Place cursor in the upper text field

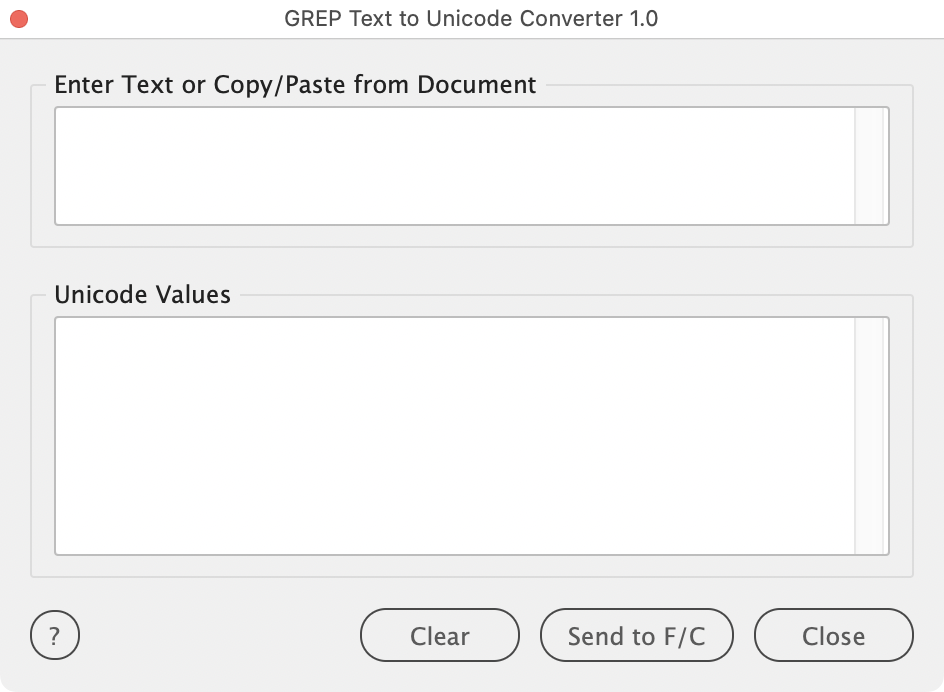click(455, 166)
